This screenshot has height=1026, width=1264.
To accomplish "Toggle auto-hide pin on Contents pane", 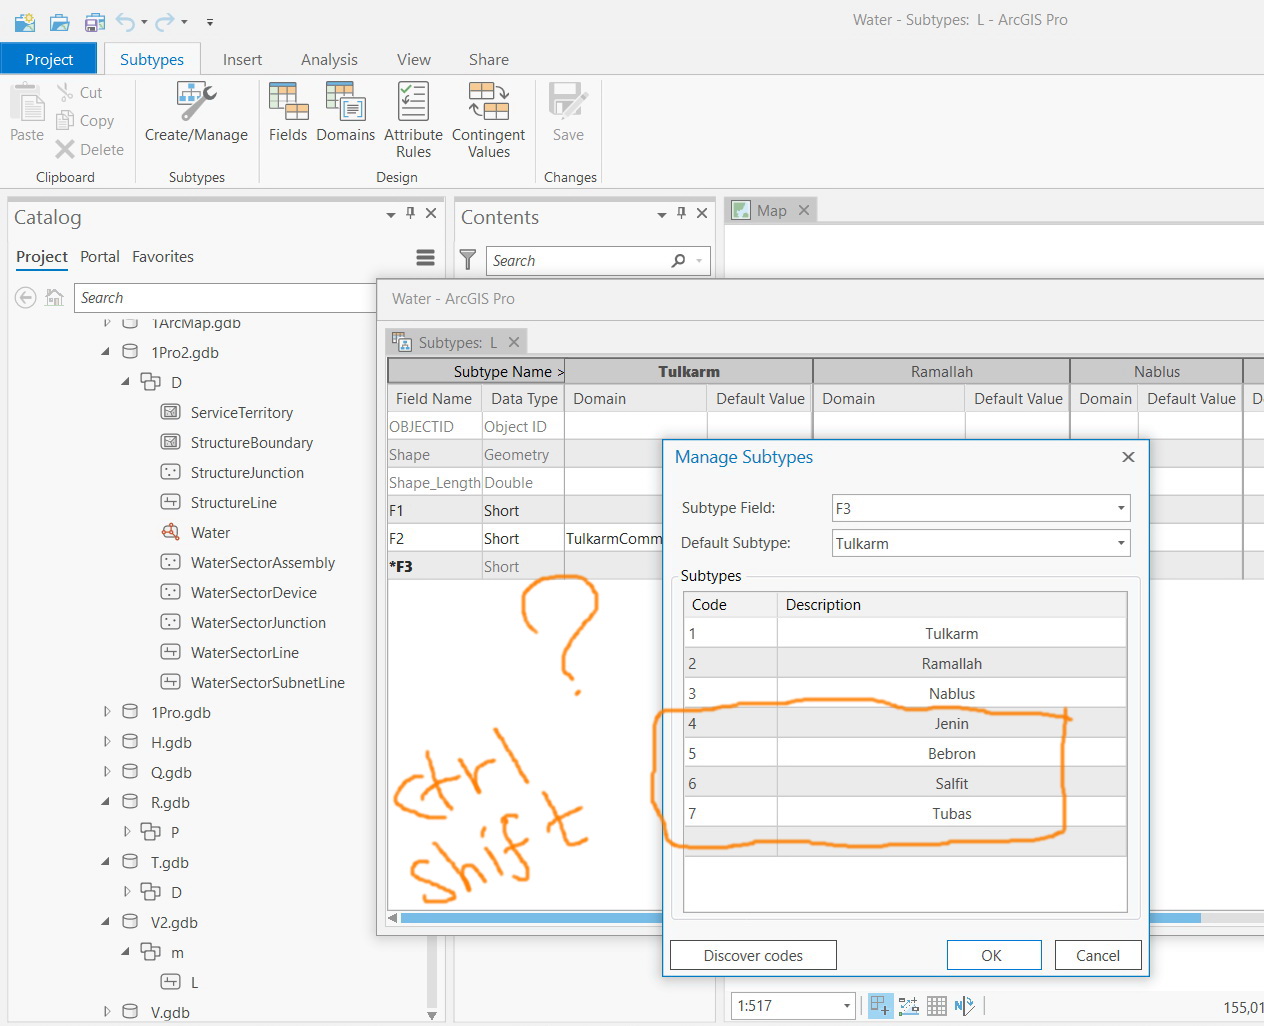I will (x=681, y=213).
